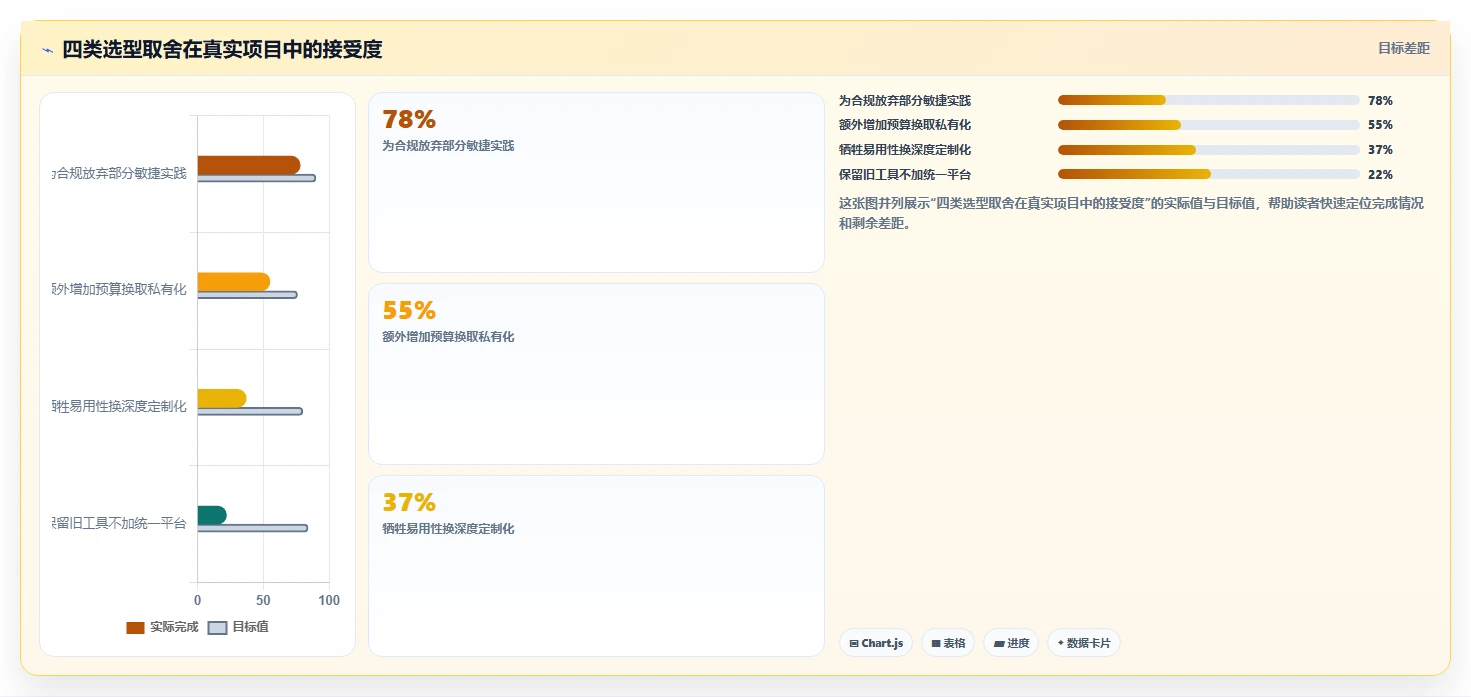Click the 37% value beside the third progress bar
1471x697 pixels.
(1380, 150)
